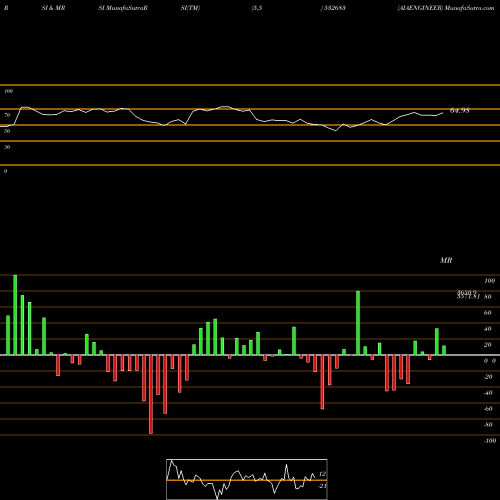Click the '(5,5' parameter text in header
This screenshot has width=500, height=500.
tap(257, 8)
